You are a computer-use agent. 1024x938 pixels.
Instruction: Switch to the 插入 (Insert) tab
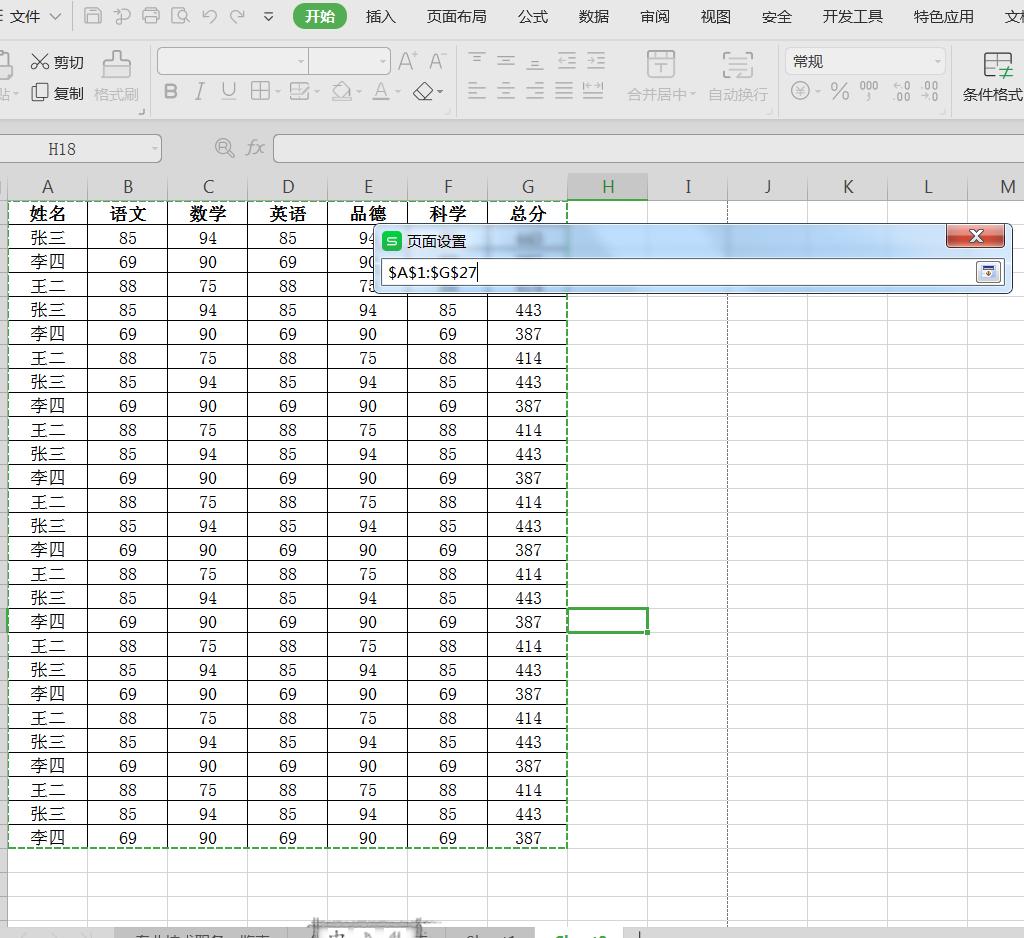[x=380, y=17]
